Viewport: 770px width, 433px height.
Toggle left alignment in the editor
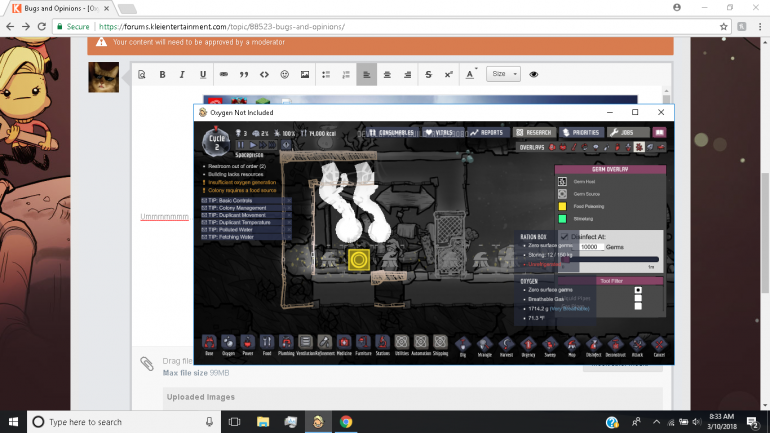[366, 75]
